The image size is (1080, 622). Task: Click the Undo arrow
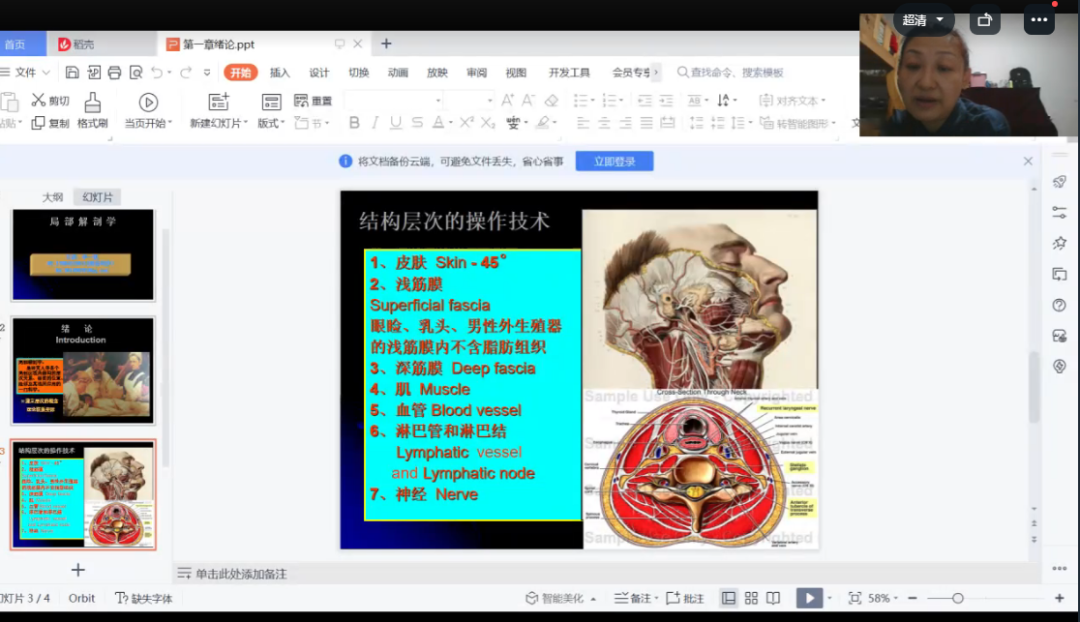pyautogui.click(x=157, y=72)
